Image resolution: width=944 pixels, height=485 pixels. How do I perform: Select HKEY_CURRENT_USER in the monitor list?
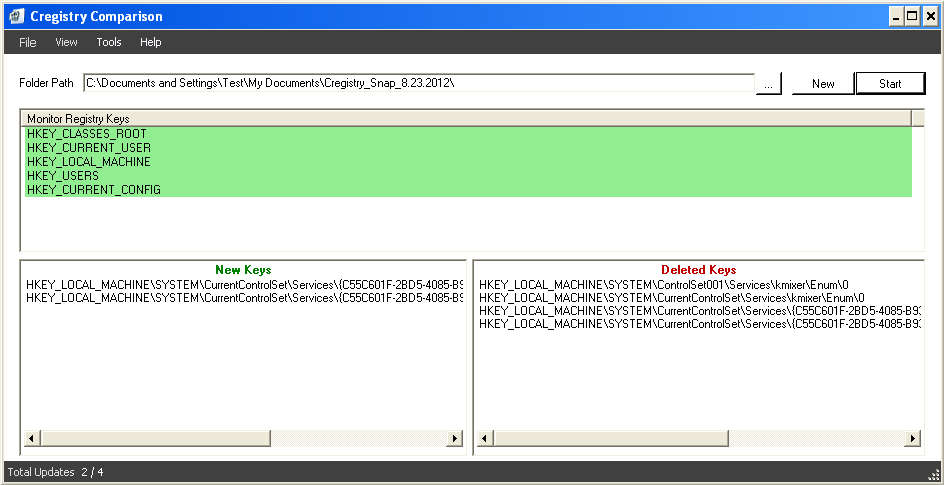pos(468,147)
